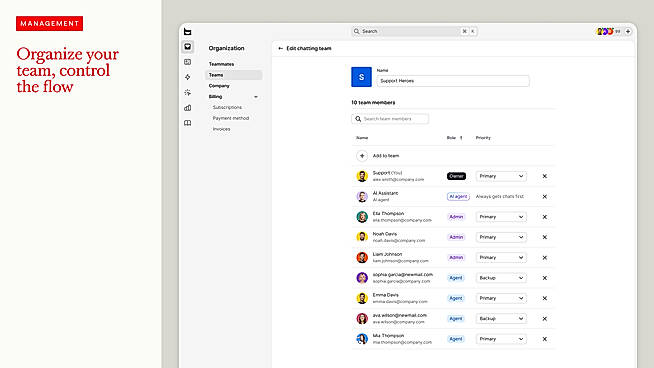
Task: Remove Liam Johnson from the team
Action: pos(545,257)
